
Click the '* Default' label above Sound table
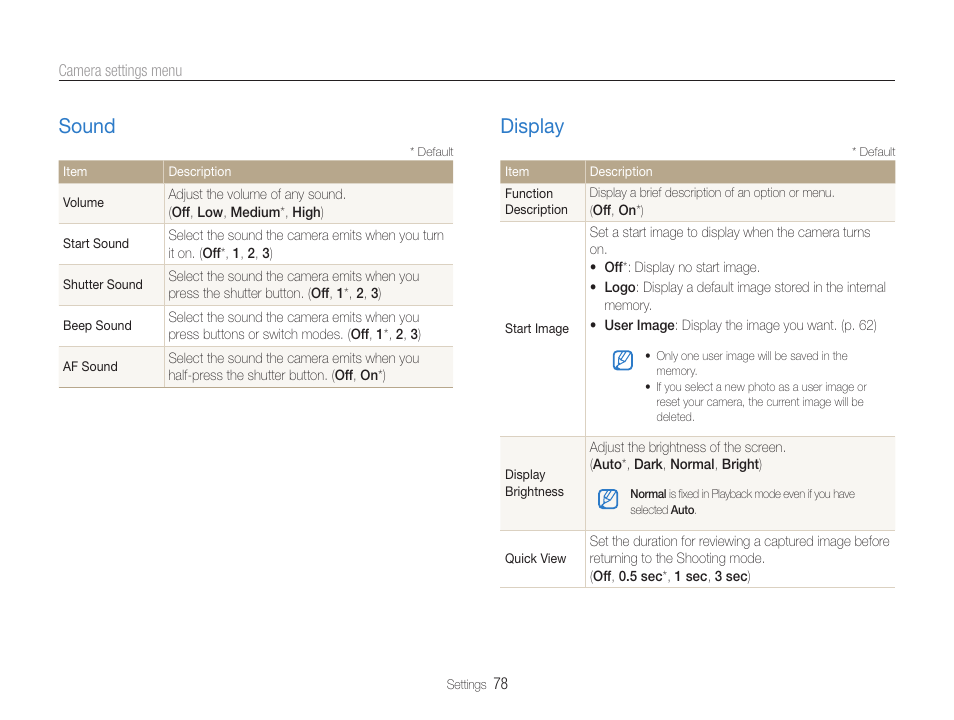pos(431,152)
